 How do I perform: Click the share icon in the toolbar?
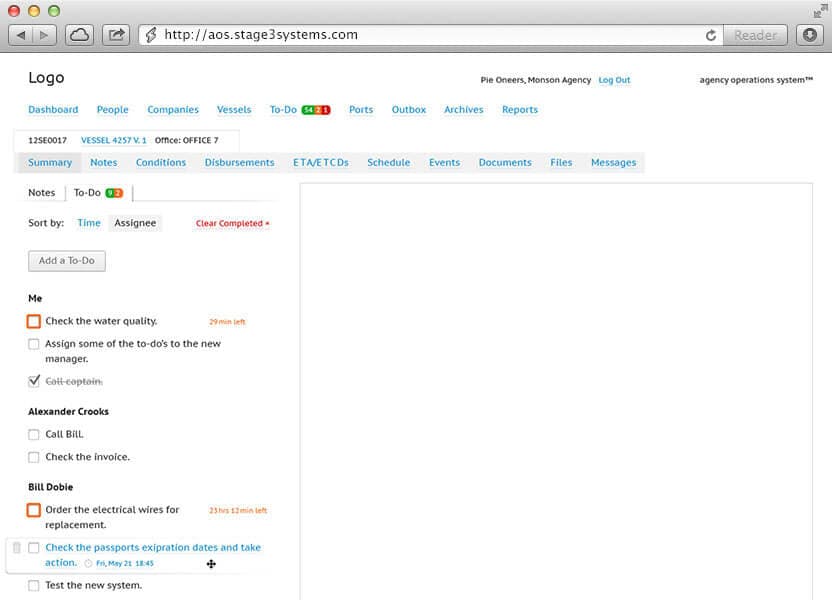116,33
